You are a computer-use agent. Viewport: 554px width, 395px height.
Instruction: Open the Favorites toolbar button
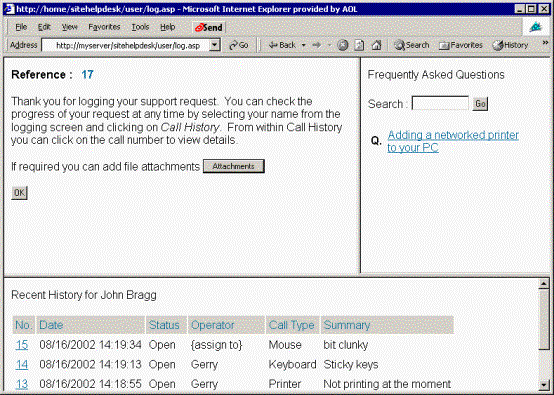coord(461,45)
